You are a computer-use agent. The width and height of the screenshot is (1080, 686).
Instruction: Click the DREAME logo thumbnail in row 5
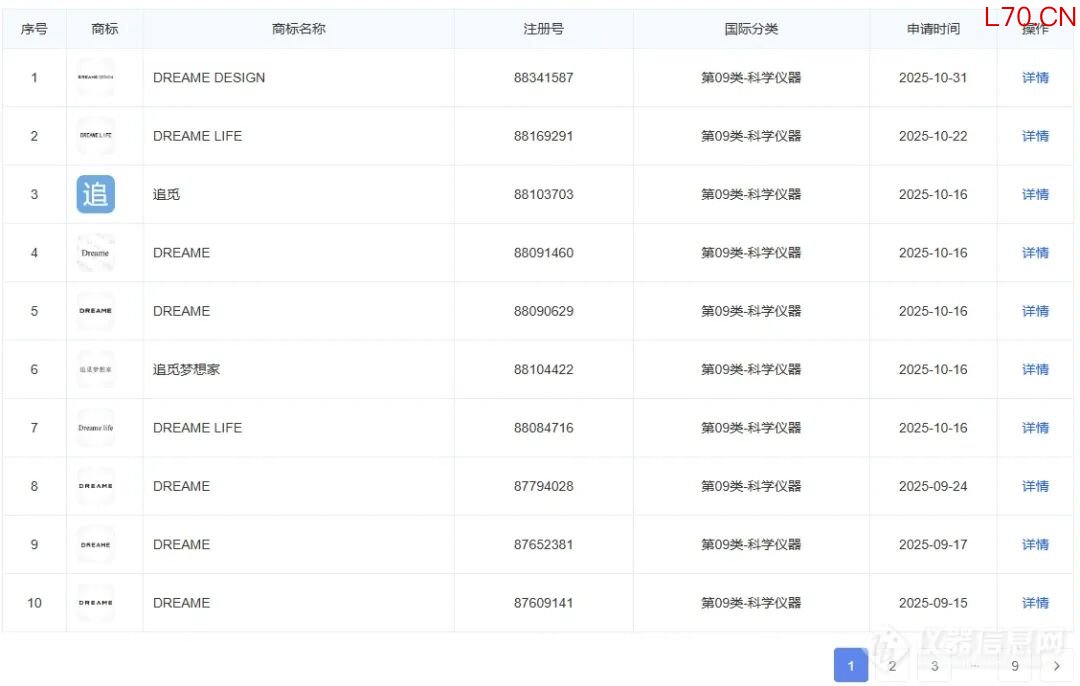96,311
